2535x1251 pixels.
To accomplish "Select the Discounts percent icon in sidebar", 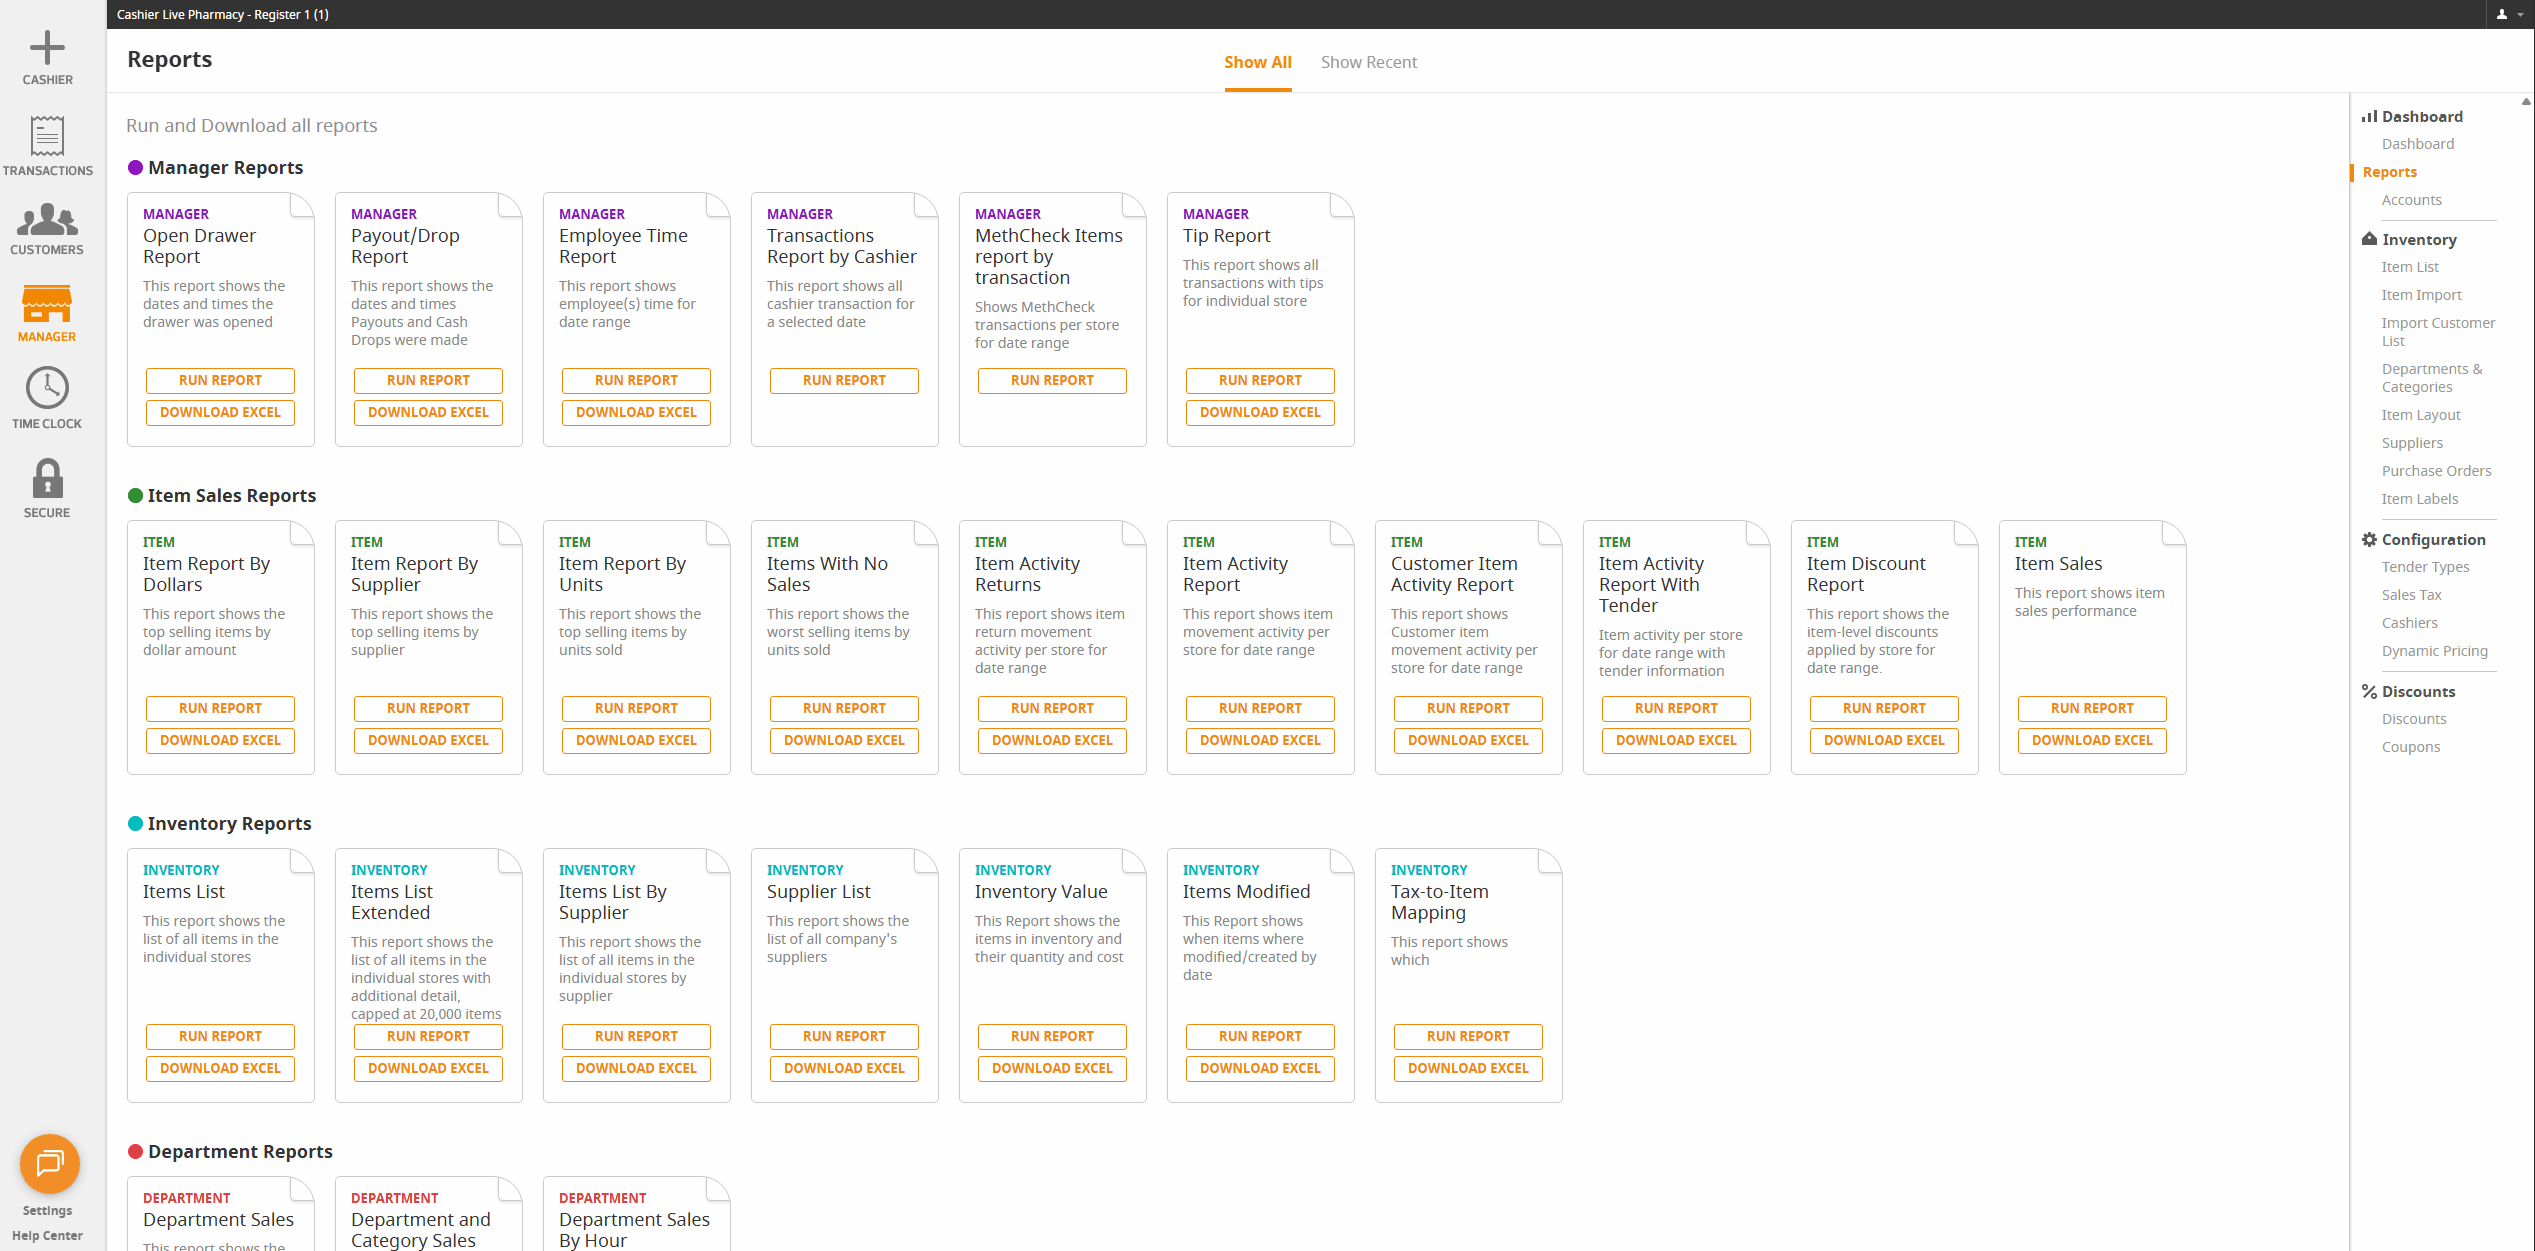I will 2369,691.
